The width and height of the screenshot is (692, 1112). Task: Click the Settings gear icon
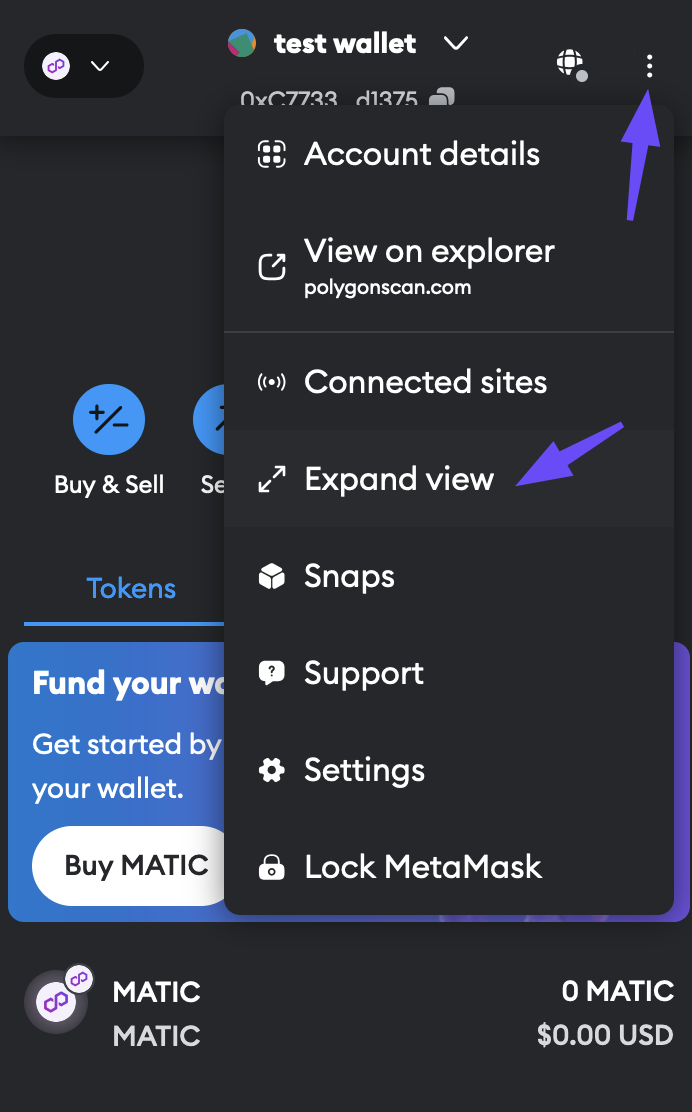click(x=271, y=771)
